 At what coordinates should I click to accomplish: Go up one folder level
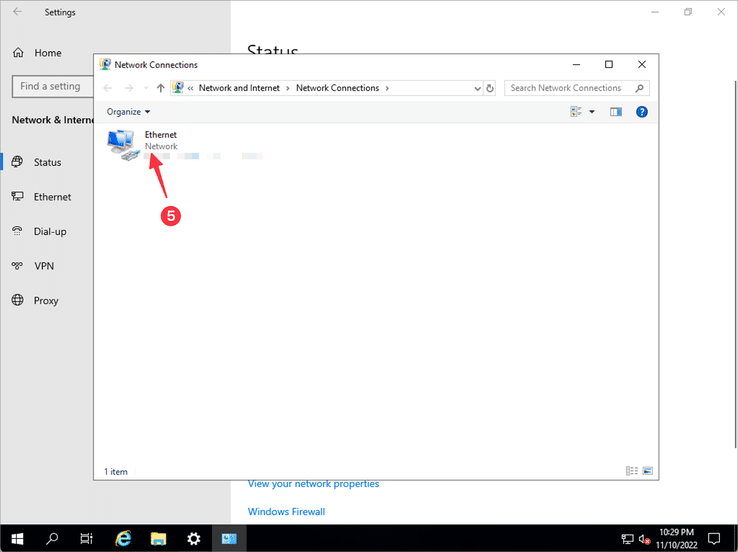161,88
